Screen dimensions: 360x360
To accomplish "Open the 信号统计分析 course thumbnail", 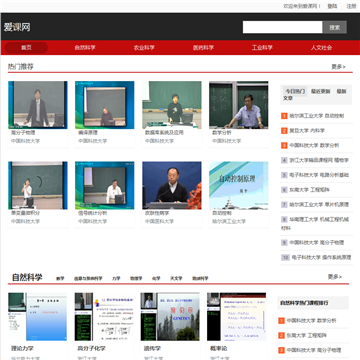I will pos(105,185).
